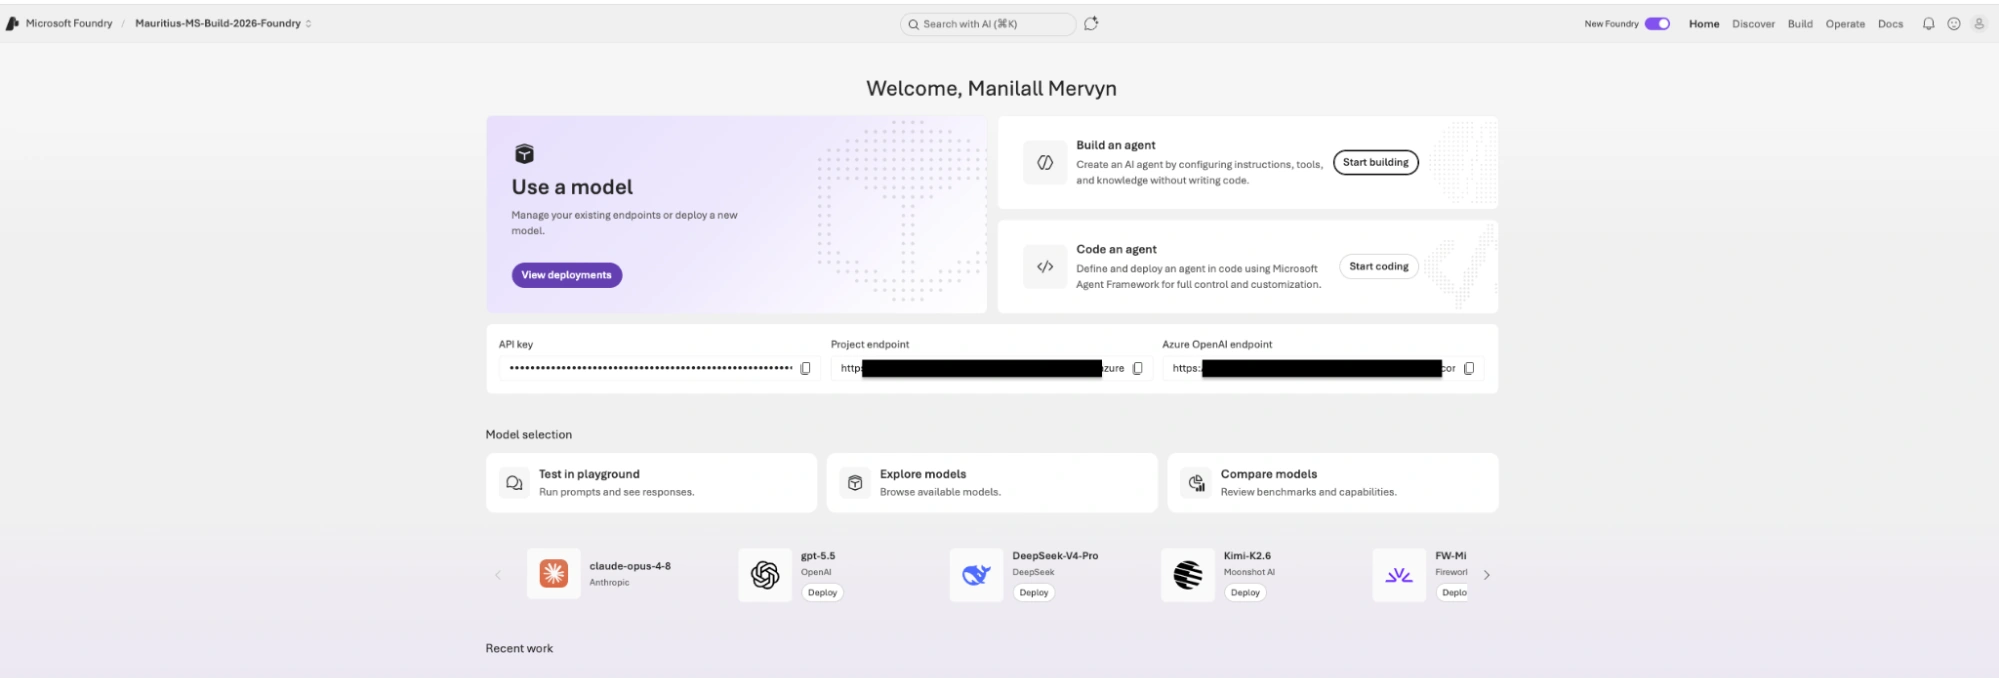Image resolution: width=1999 pixels, height=679 pixels.
Task: Click the Project endpoint field
Action: pyautogui.click(x=992, y=369)
